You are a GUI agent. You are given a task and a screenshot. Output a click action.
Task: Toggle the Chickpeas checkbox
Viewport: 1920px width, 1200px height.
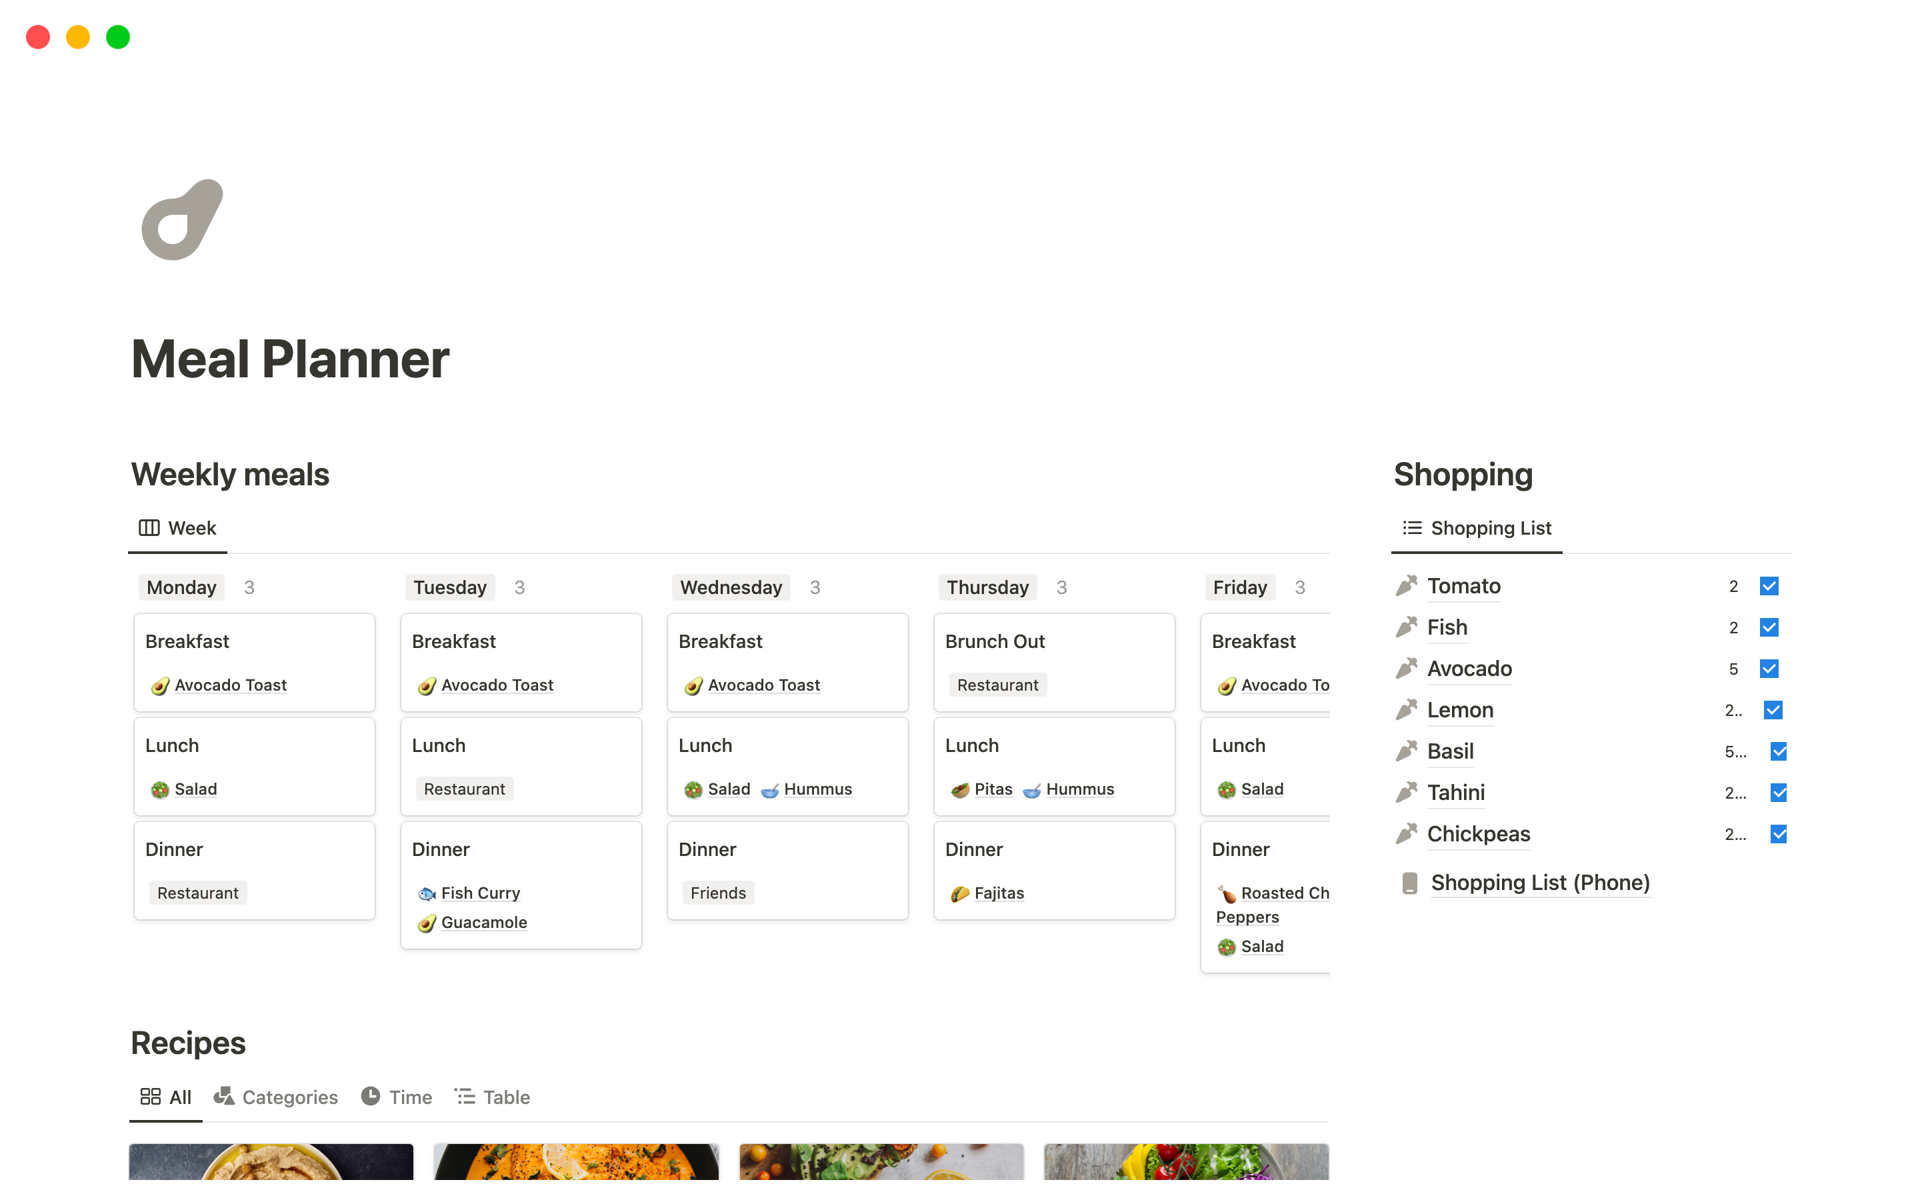coord(1776,834)
